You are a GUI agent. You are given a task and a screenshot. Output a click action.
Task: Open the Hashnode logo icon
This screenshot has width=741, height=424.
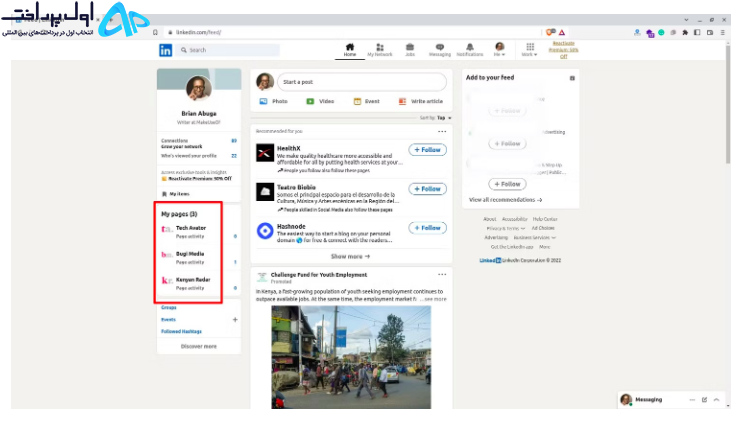(265, 231)
